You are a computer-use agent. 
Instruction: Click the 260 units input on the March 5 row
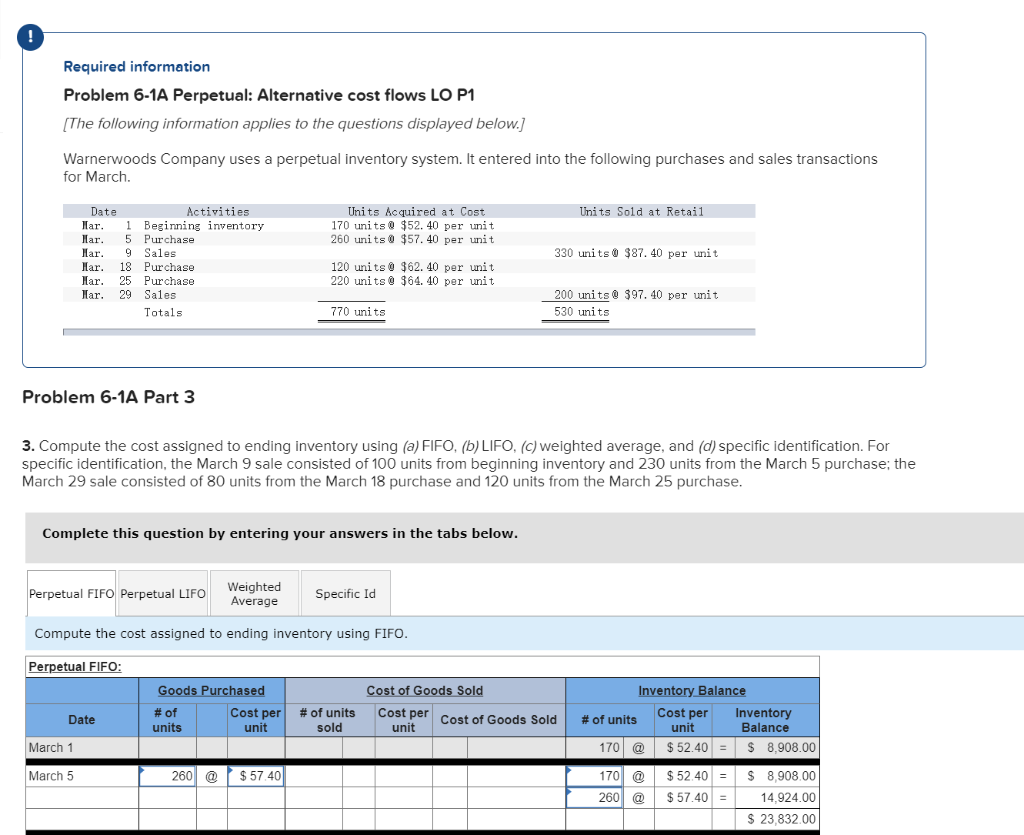pyautogui.click(x=168, y=777)
